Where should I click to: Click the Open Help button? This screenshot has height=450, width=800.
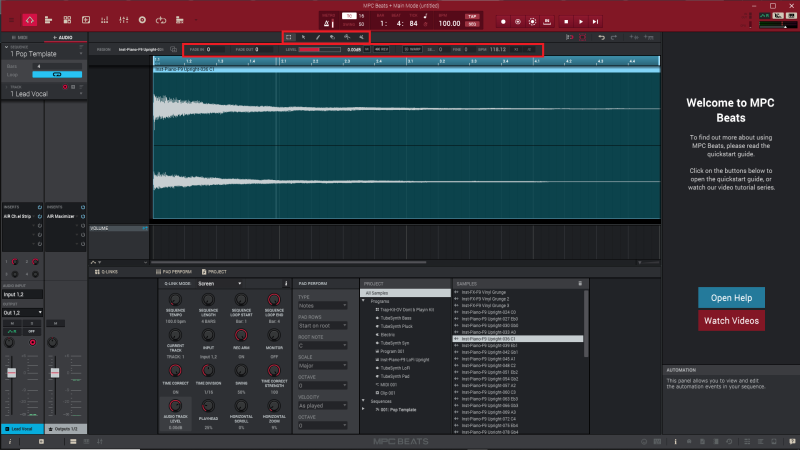pos(731,297)
